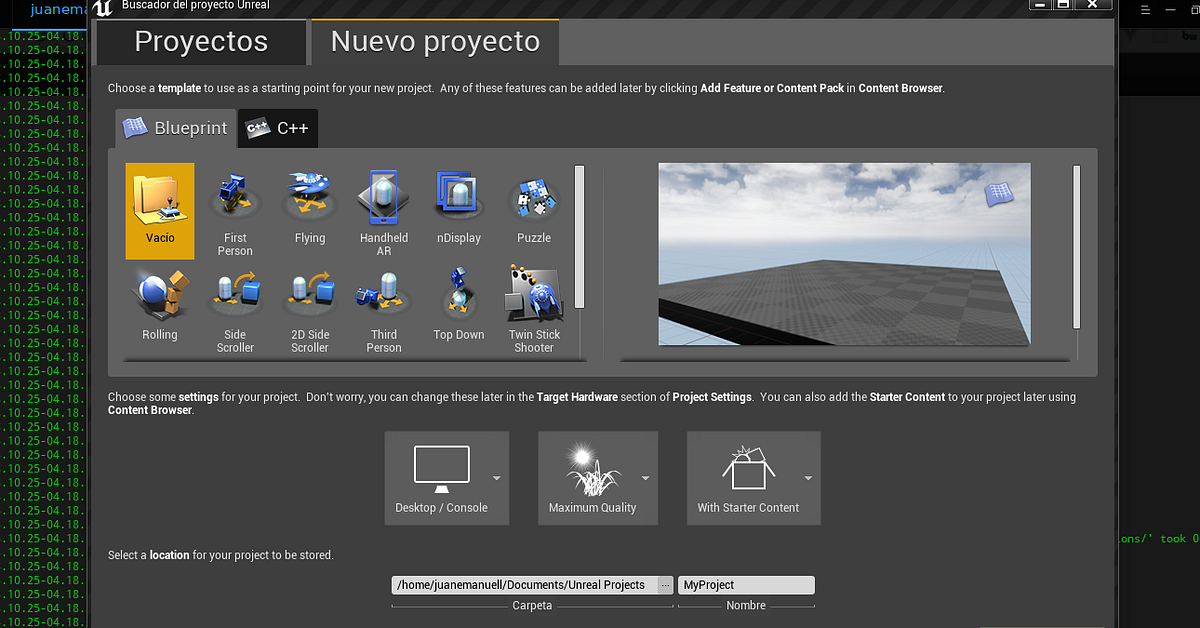This screenshot has height=628, width=1200.
Task: Open the Blueprint templates tab
Action: (176, 128)
